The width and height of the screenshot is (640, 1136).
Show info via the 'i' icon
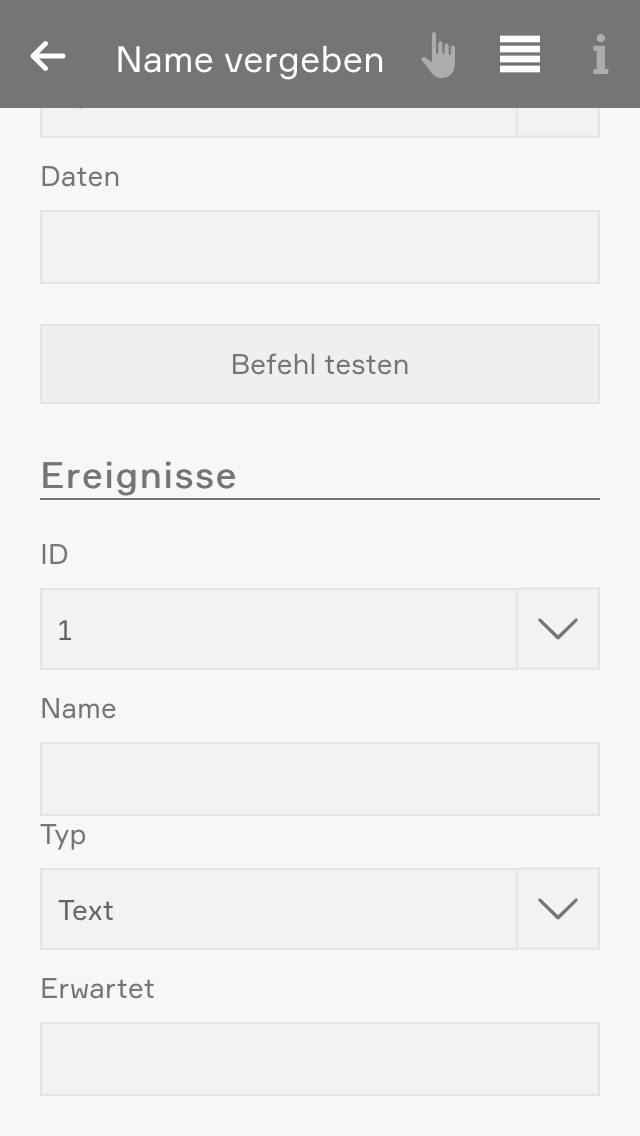[600, 56]
